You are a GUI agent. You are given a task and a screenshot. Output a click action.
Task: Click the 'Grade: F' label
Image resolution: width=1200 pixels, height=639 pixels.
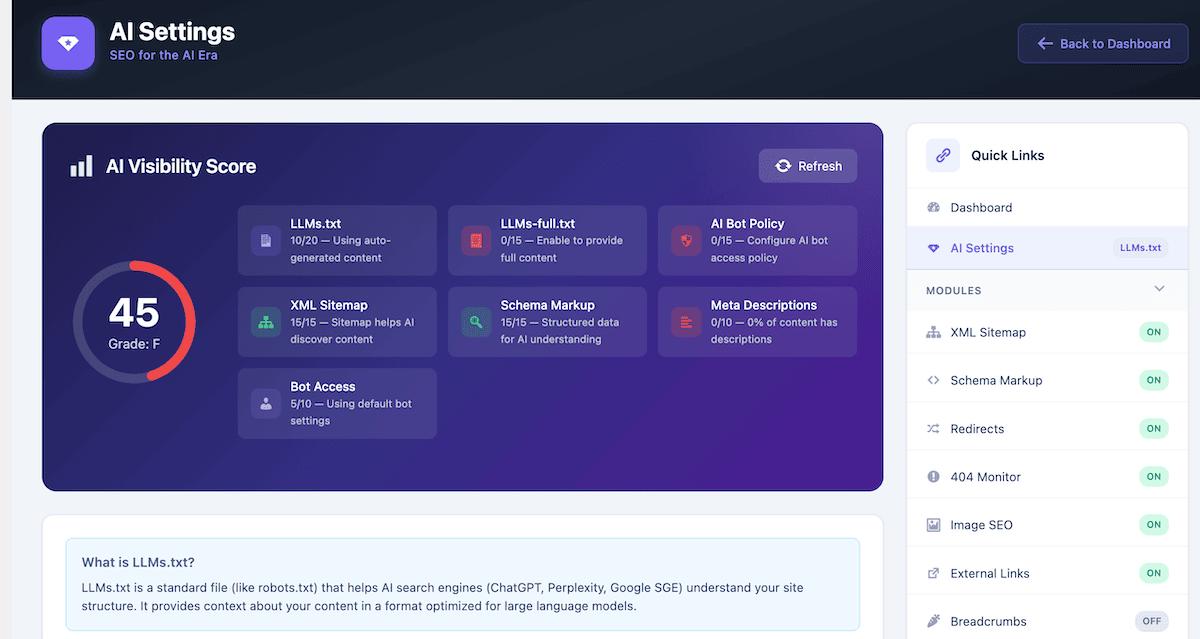coord(134,345)
